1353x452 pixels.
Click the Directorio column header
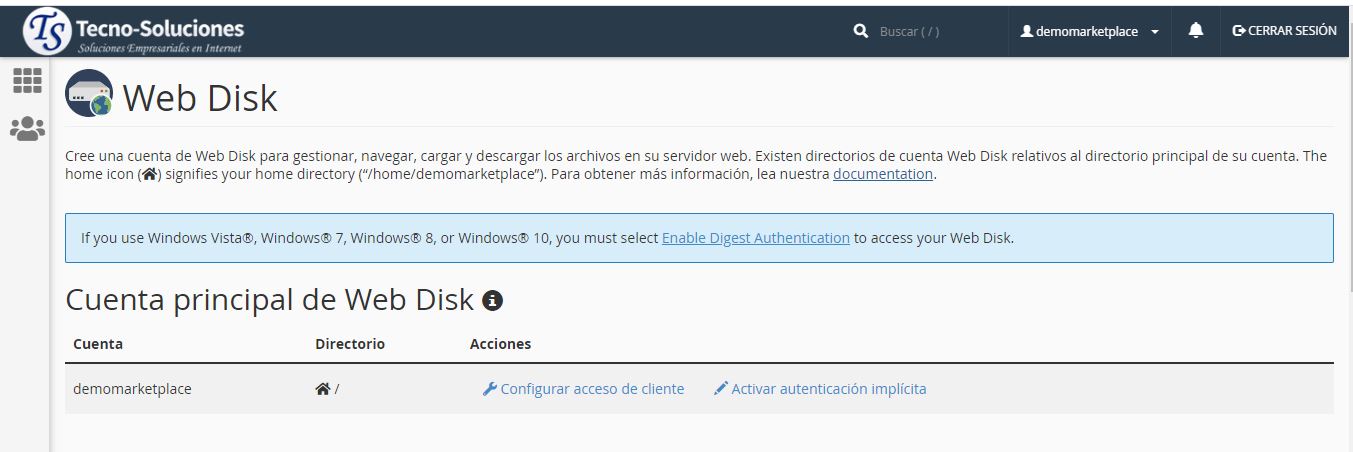[349, 344]
